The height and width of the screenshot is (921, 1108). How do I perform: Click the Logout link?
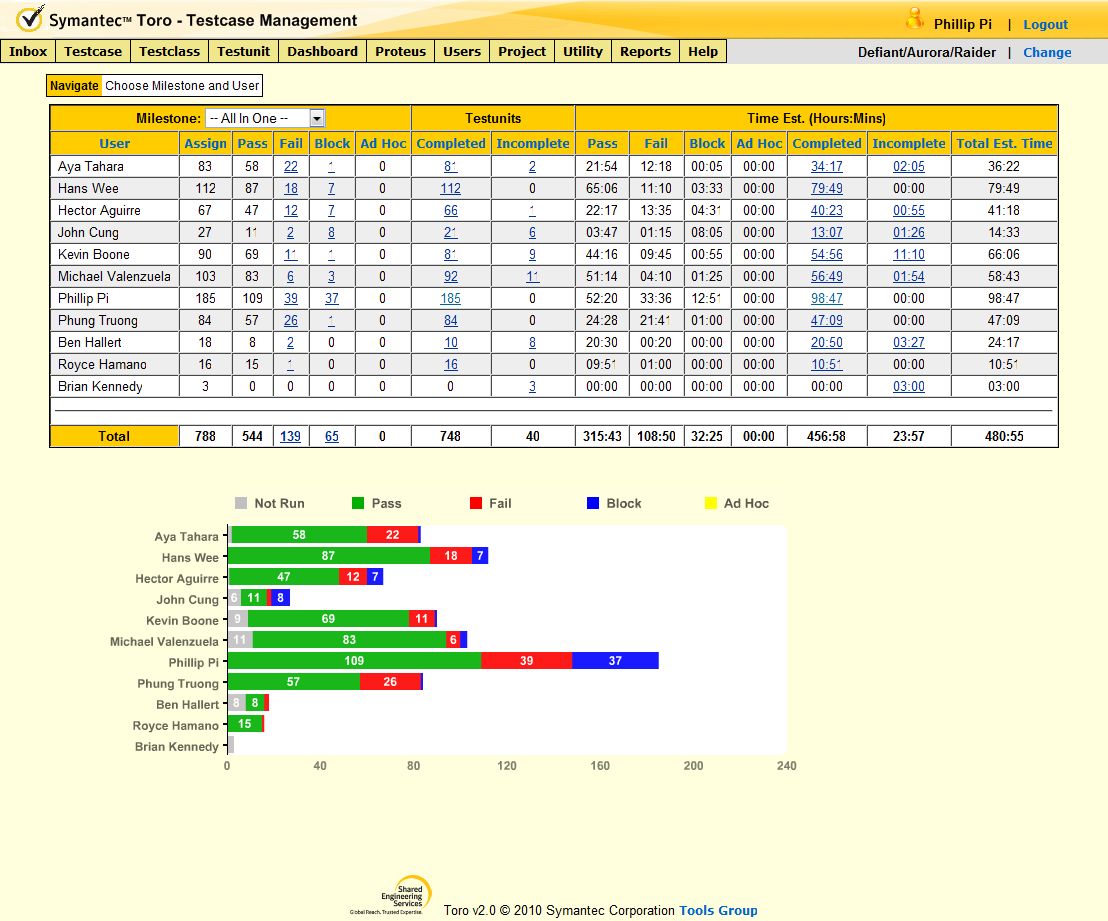click(1045, 25)
